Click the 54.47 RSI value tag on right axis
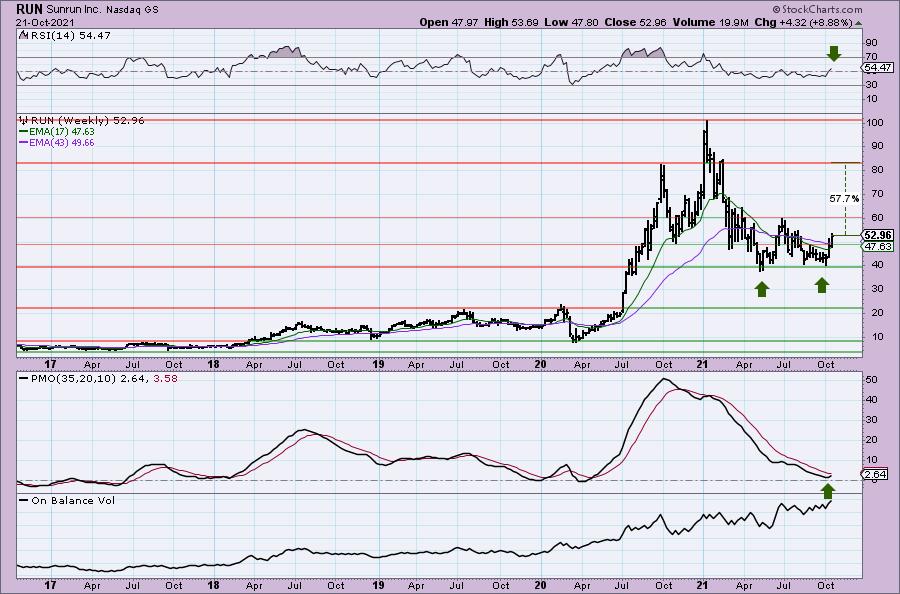Image resolution: width=900 pixels, height=594 pixels. (x=879, y=68)
